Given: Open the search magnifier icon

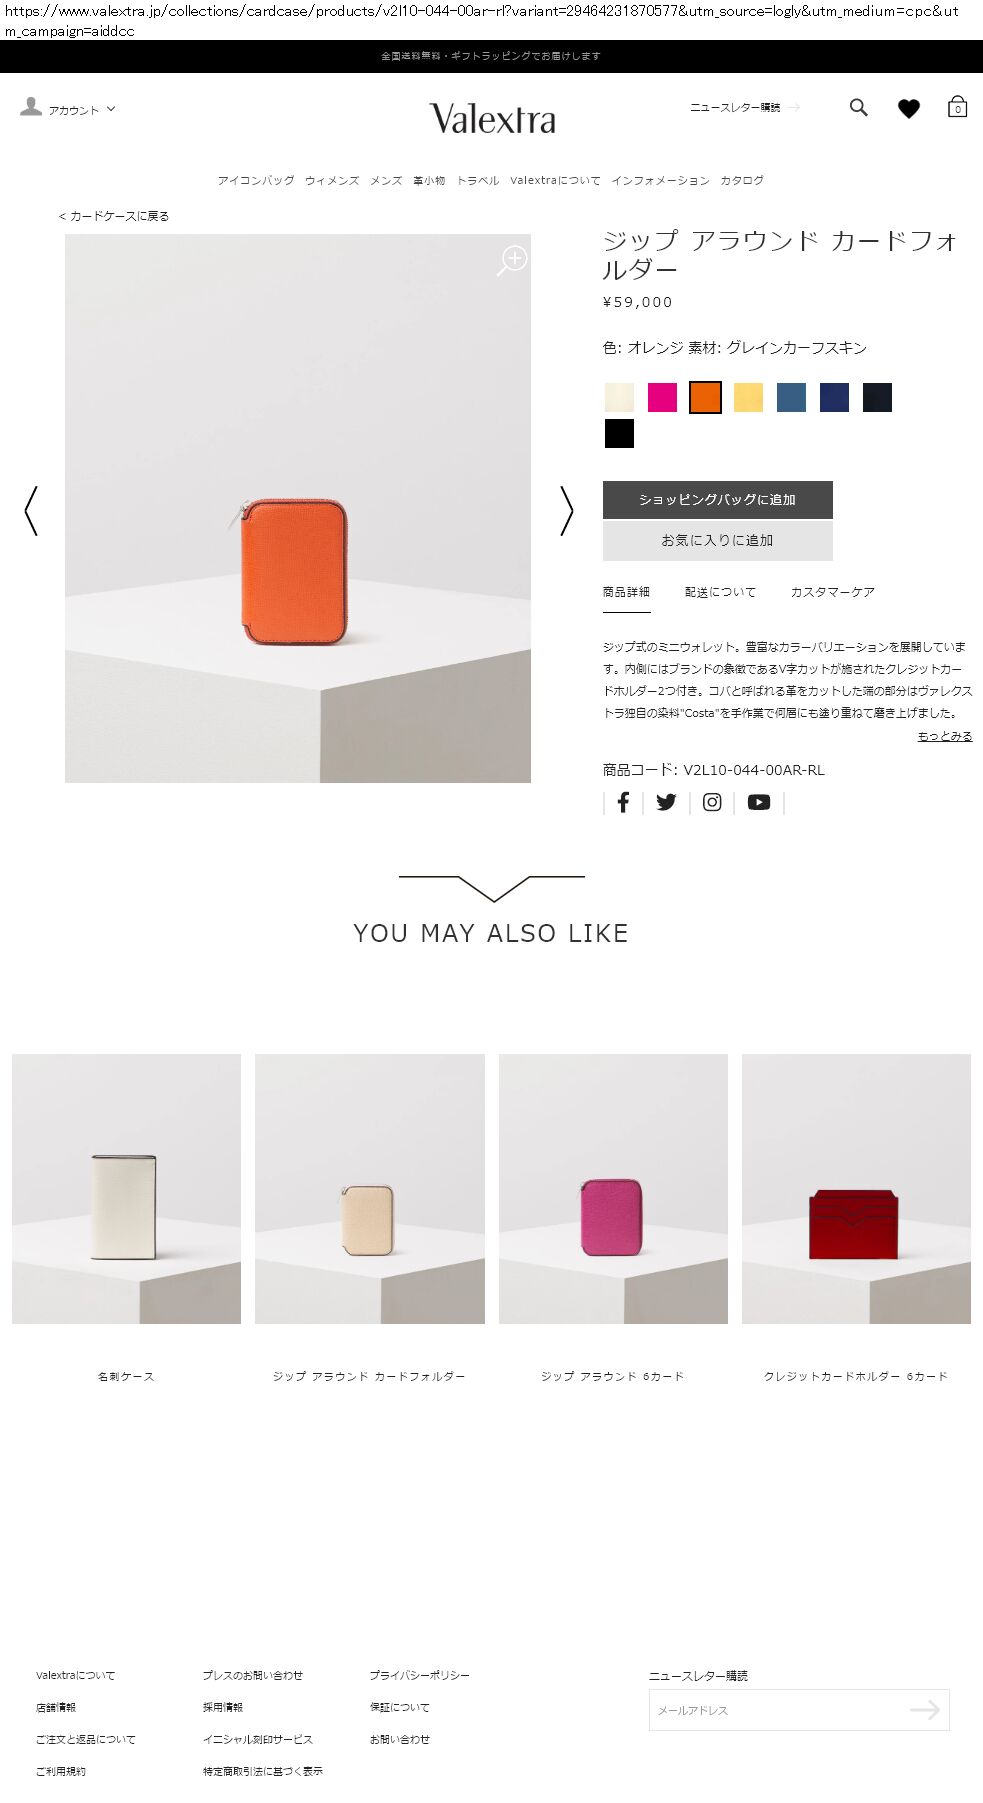Looking at the screenshot, I should click(858, 108).
